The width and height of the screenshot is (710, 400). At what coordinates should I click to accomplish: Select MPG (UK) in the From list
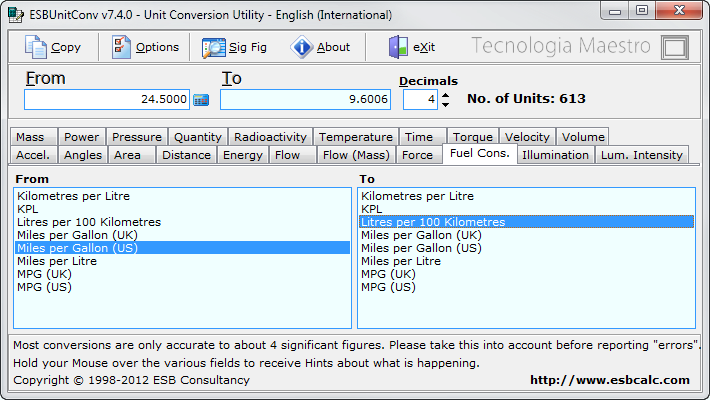click(x=182, y=274)
